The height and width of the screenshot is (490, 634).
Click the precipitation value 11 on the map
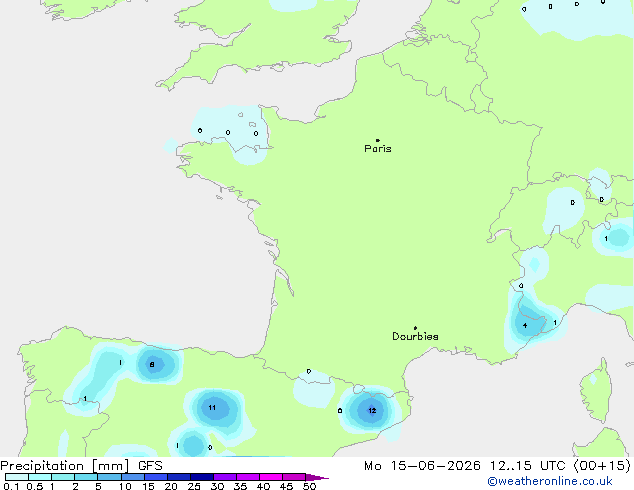click(x=212, y=408)
